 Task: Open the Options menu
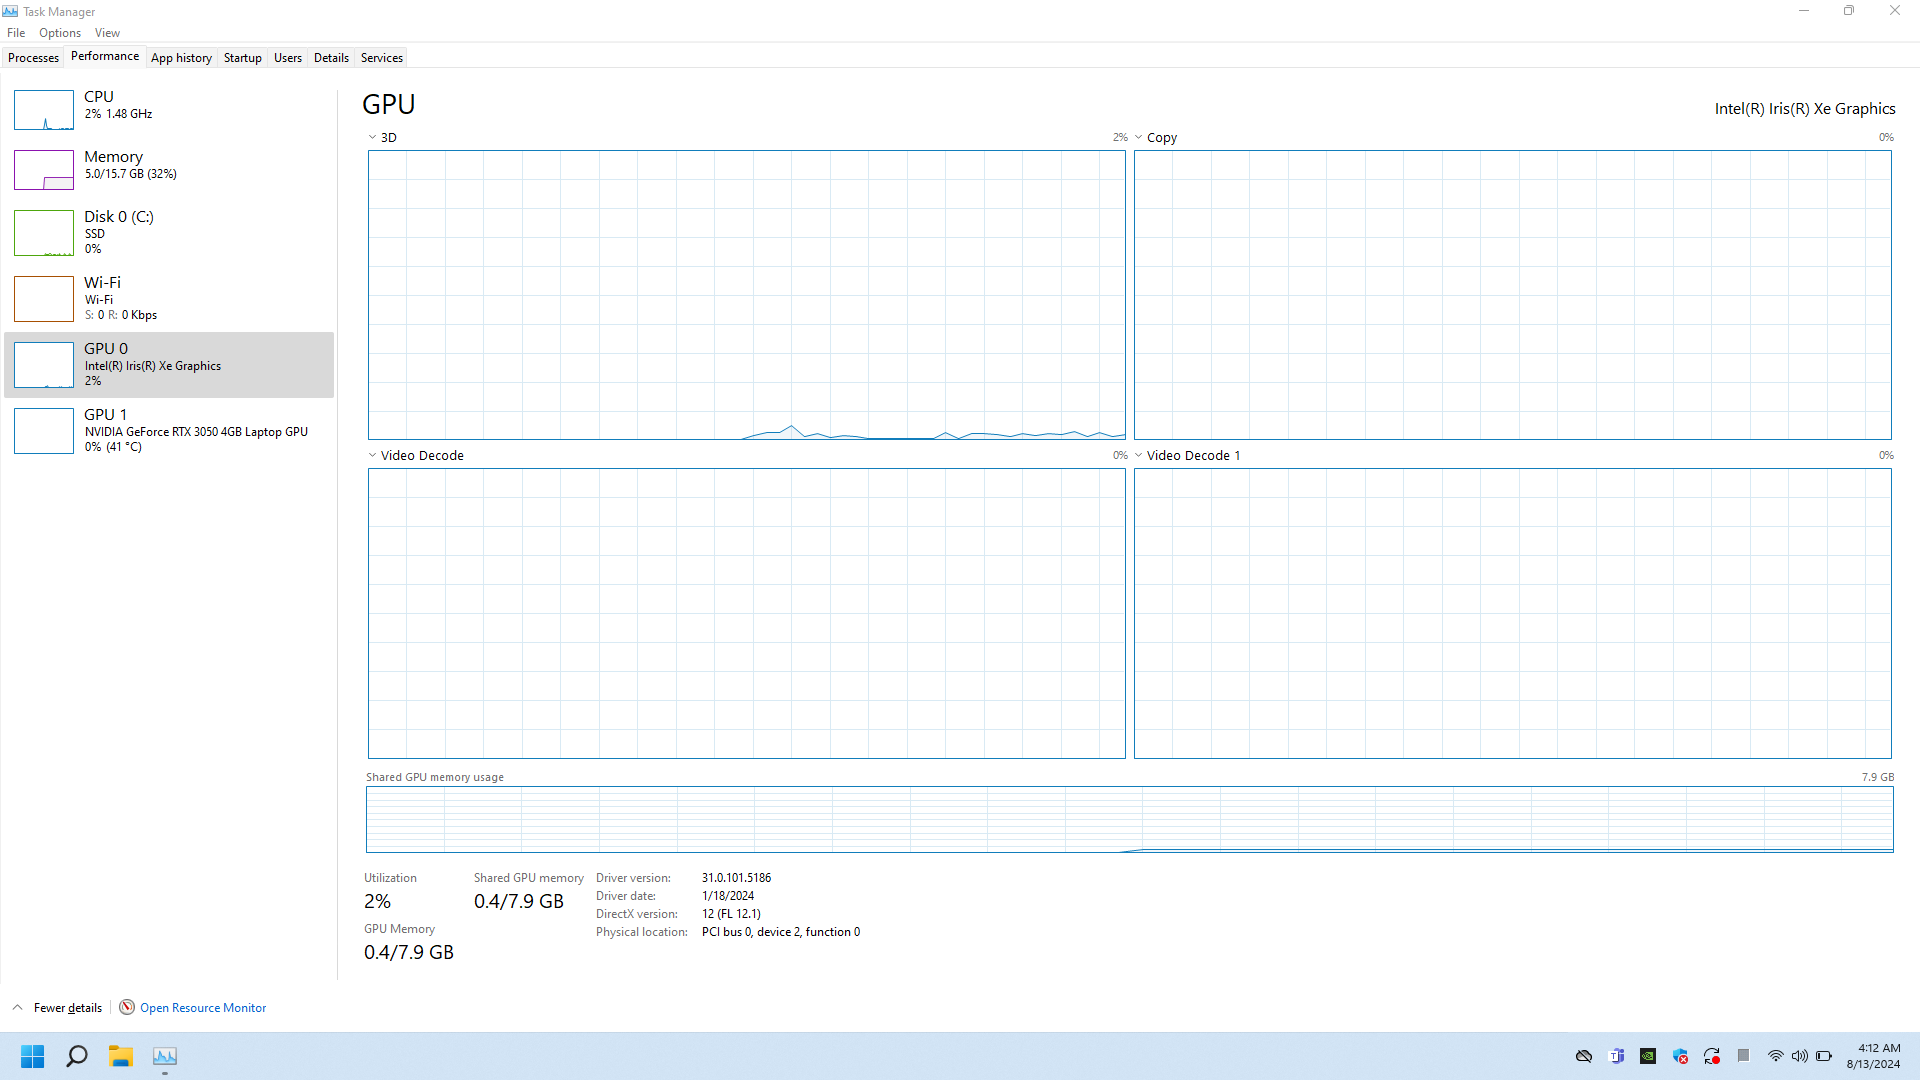60,33
